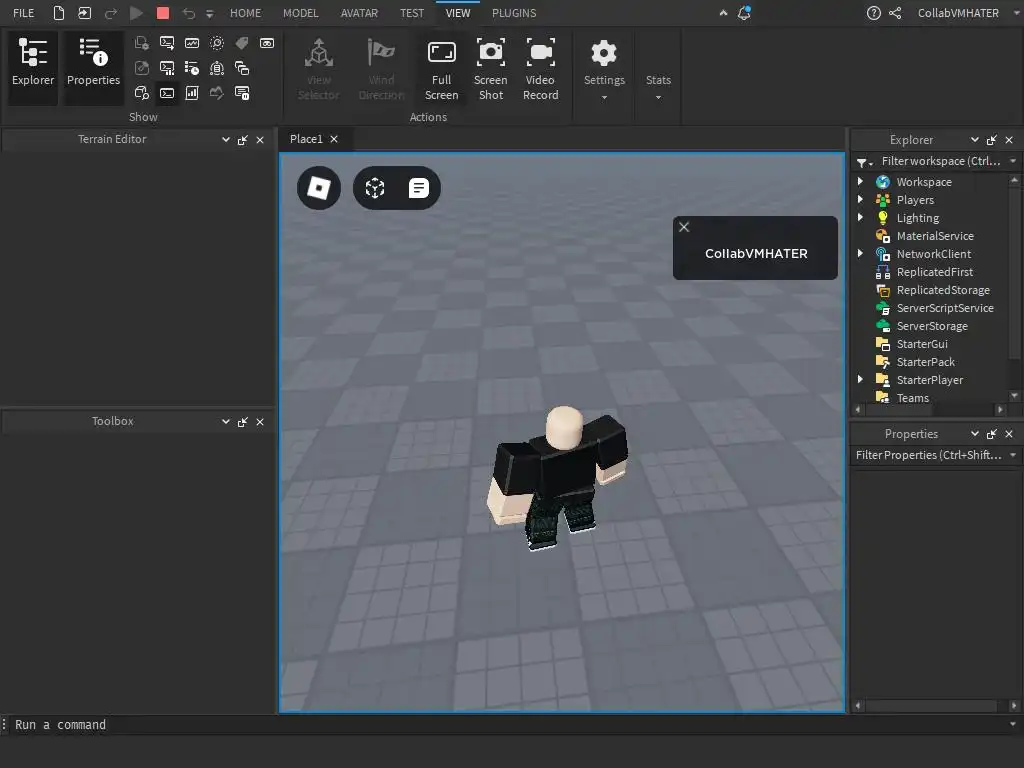Click the Open place icon beside New file

click(85, 13)
